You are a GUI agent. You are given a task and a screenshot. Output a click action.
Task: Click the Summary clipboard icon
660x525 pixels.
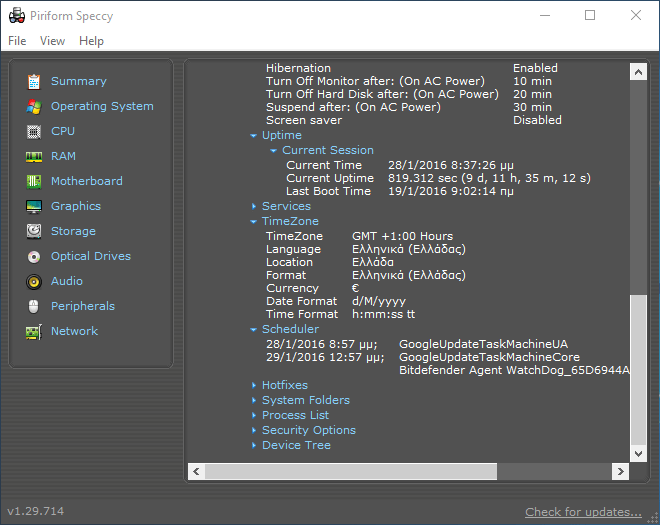(34, 82)
